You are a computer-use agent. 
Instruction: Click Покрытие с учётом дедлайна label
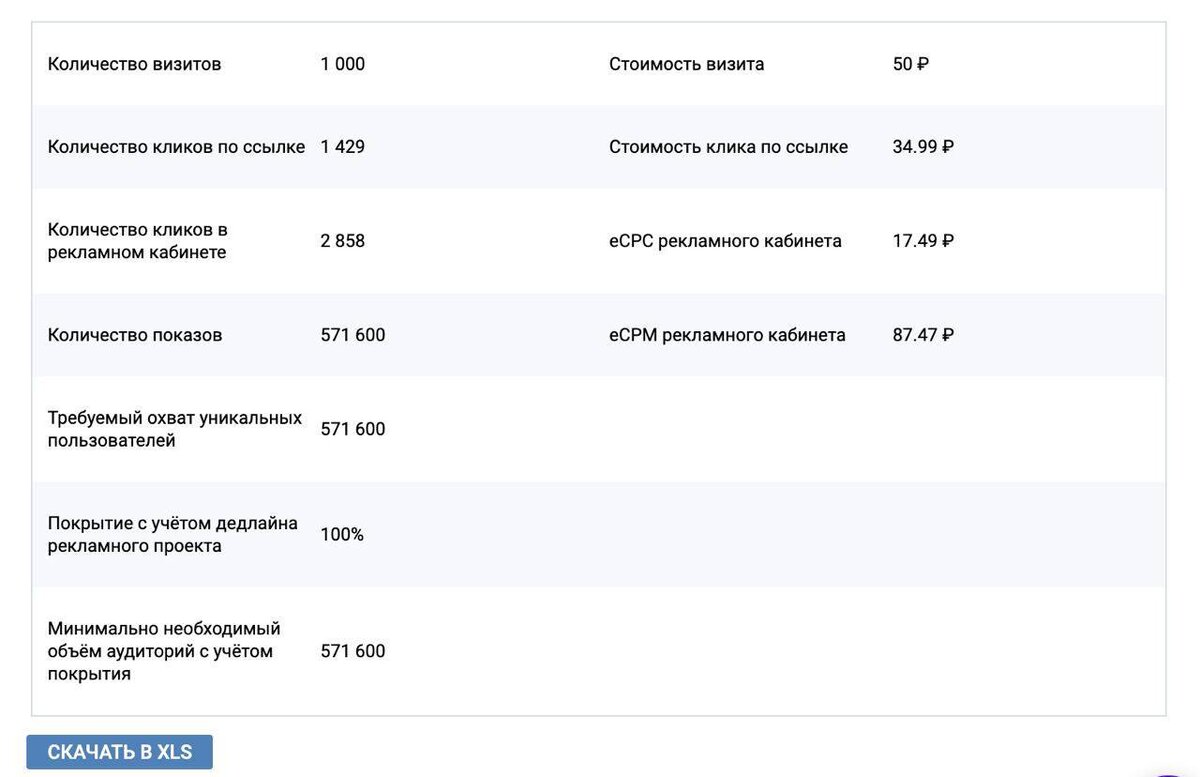[172, 535]
